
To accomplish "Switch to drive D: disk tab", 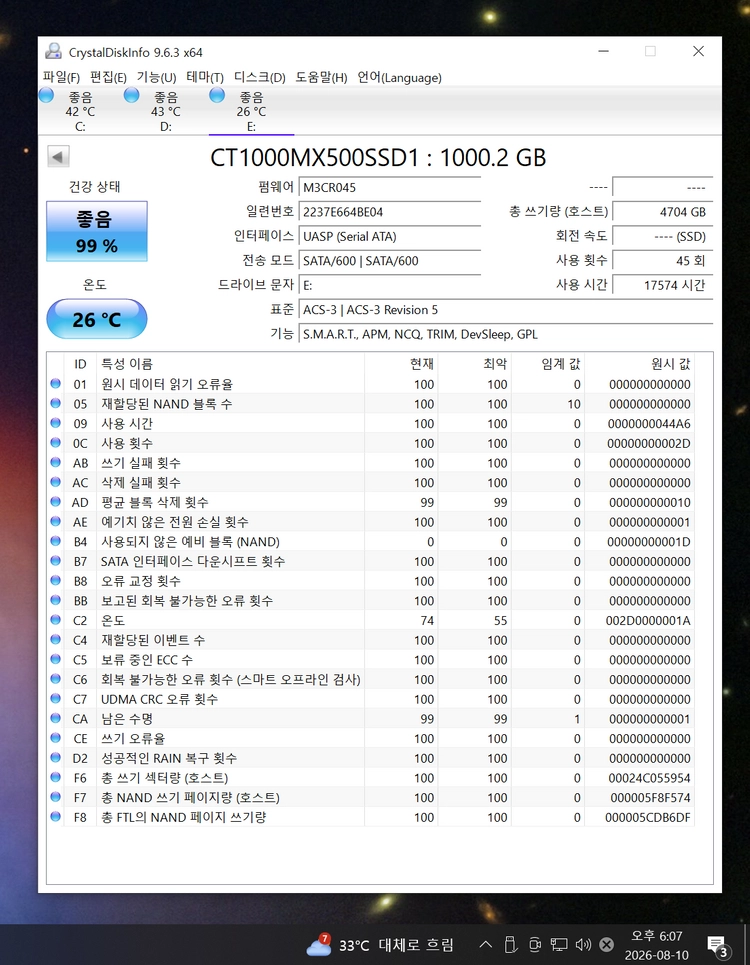I will [166, 111].
